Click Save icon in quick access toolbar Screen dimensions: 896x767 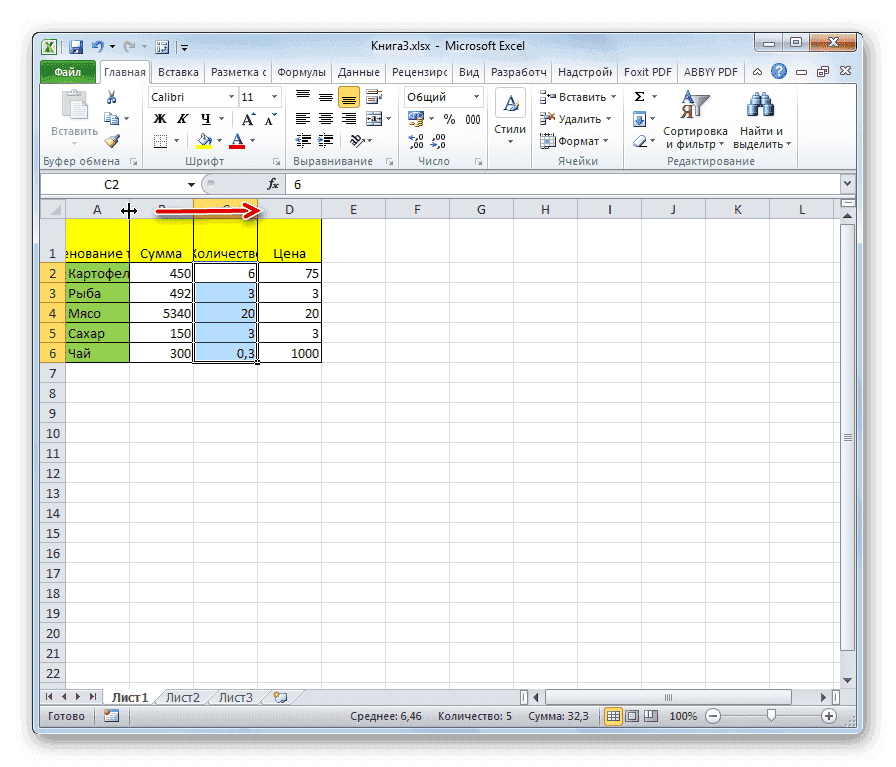pos(76,46)
